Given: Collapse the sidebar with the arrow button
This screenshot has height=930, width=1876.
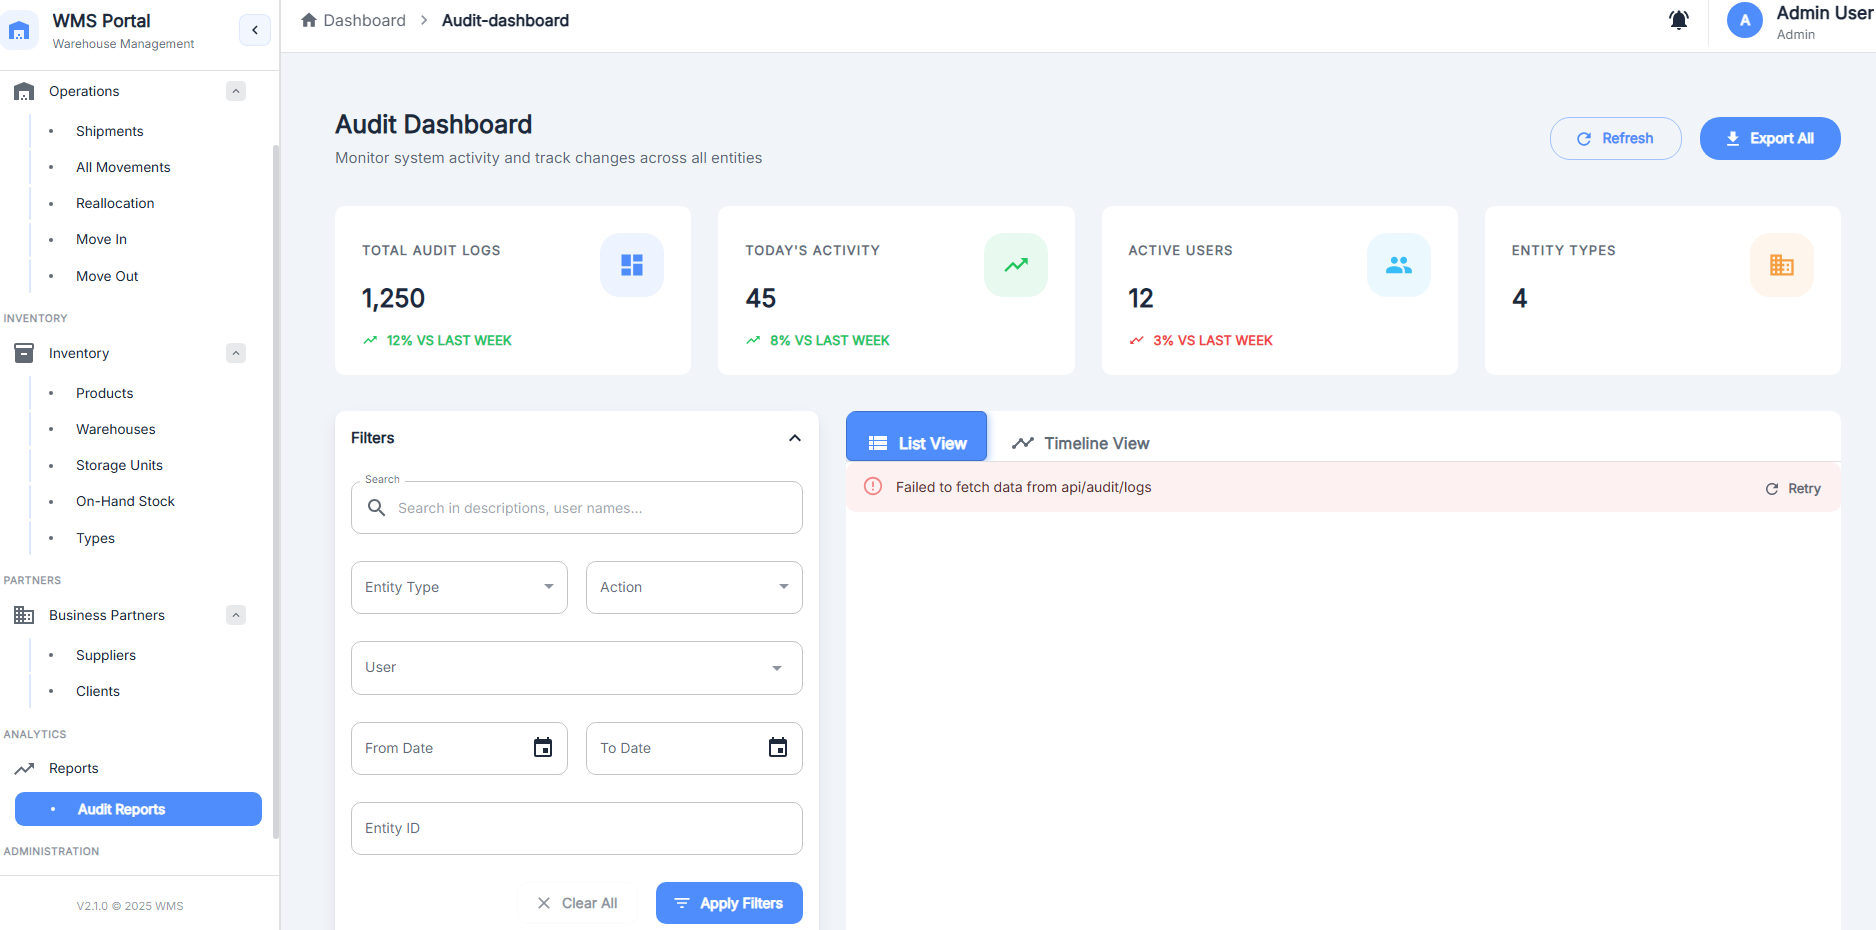Looking at the screenshot, I should coord(255,30).
